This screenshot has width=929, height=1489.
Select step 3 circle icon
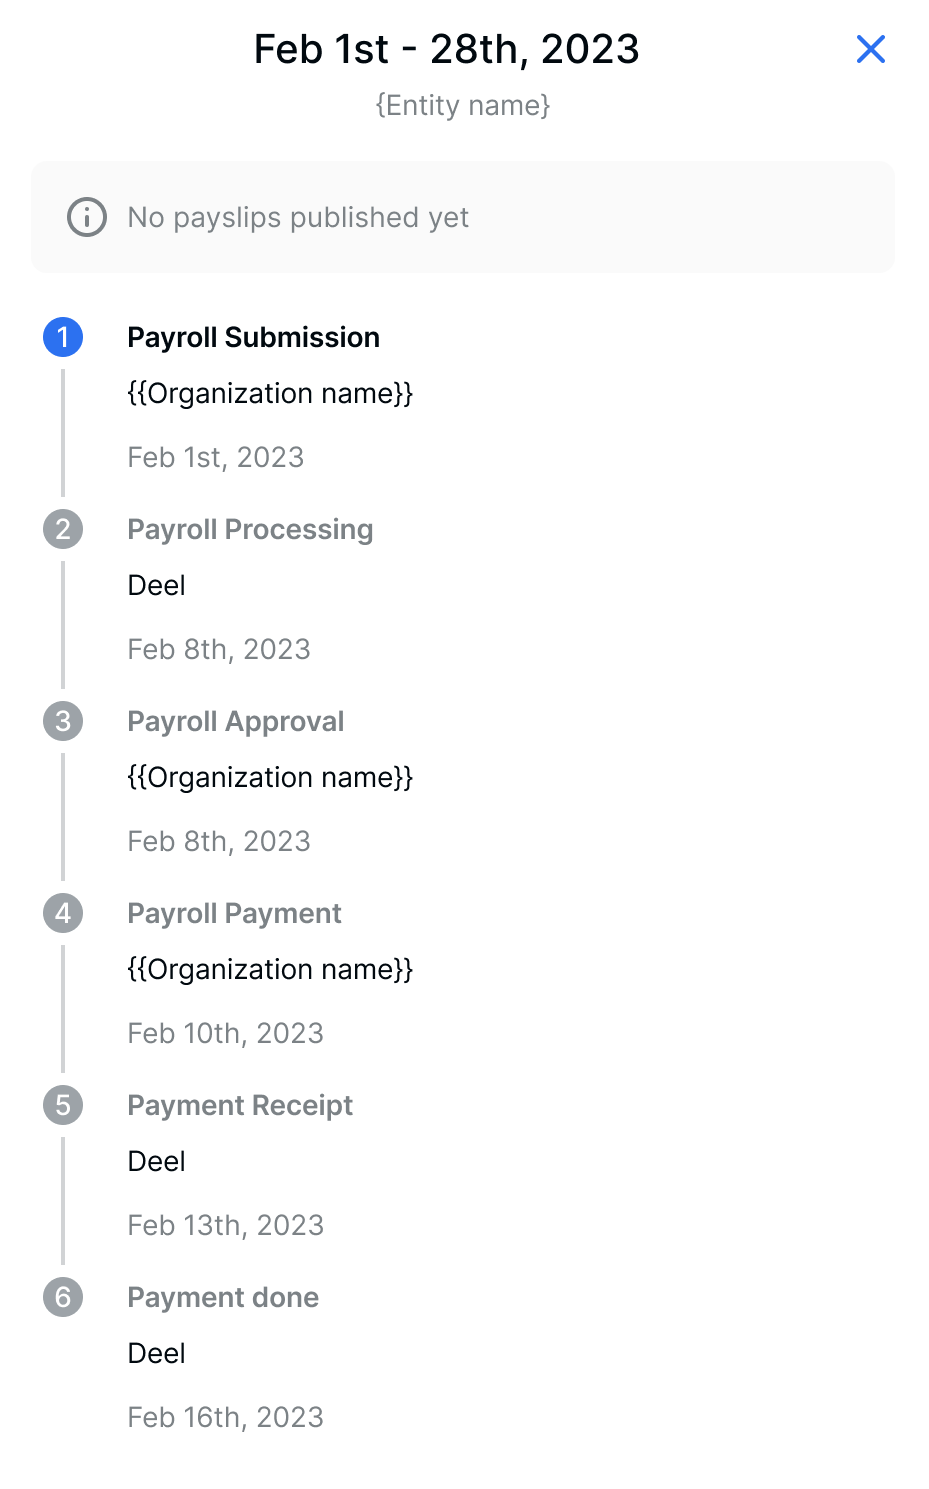point(63,721)
